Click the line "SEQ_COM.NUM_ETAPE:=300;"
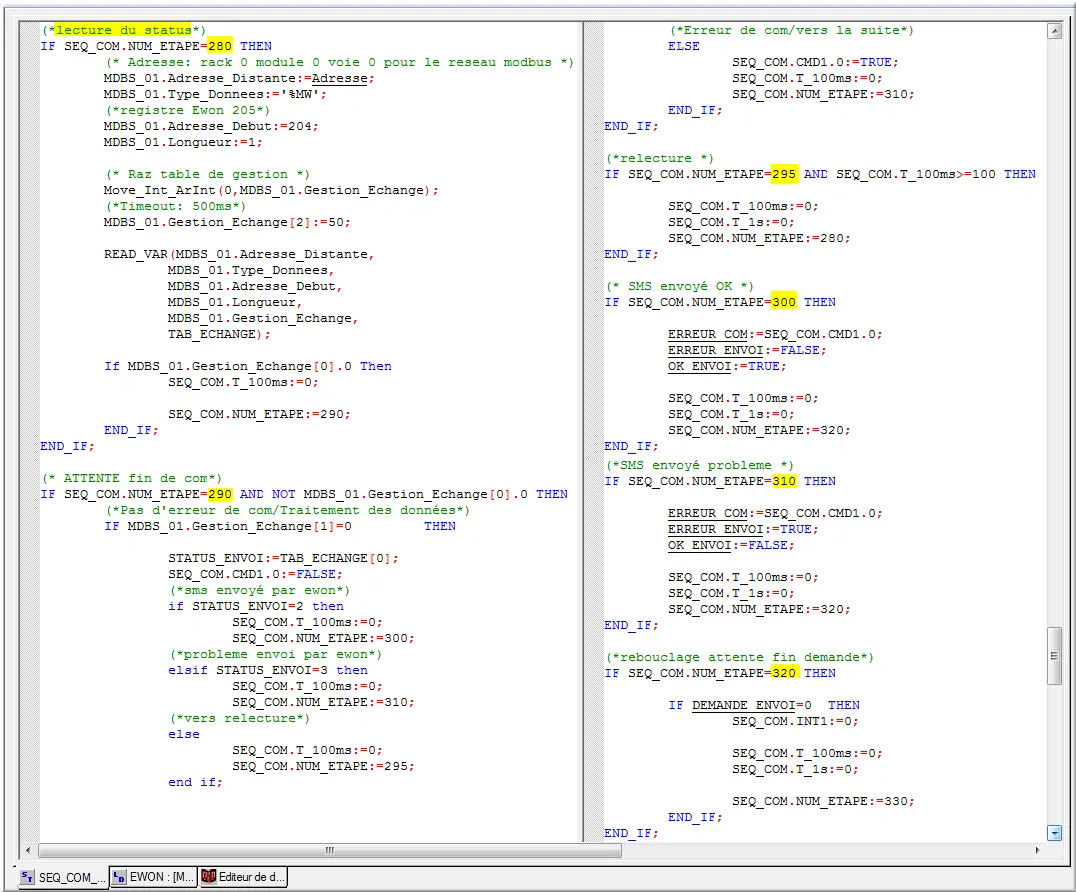The width and height of the screenshot is (1076, 892). tap(323, 638)
